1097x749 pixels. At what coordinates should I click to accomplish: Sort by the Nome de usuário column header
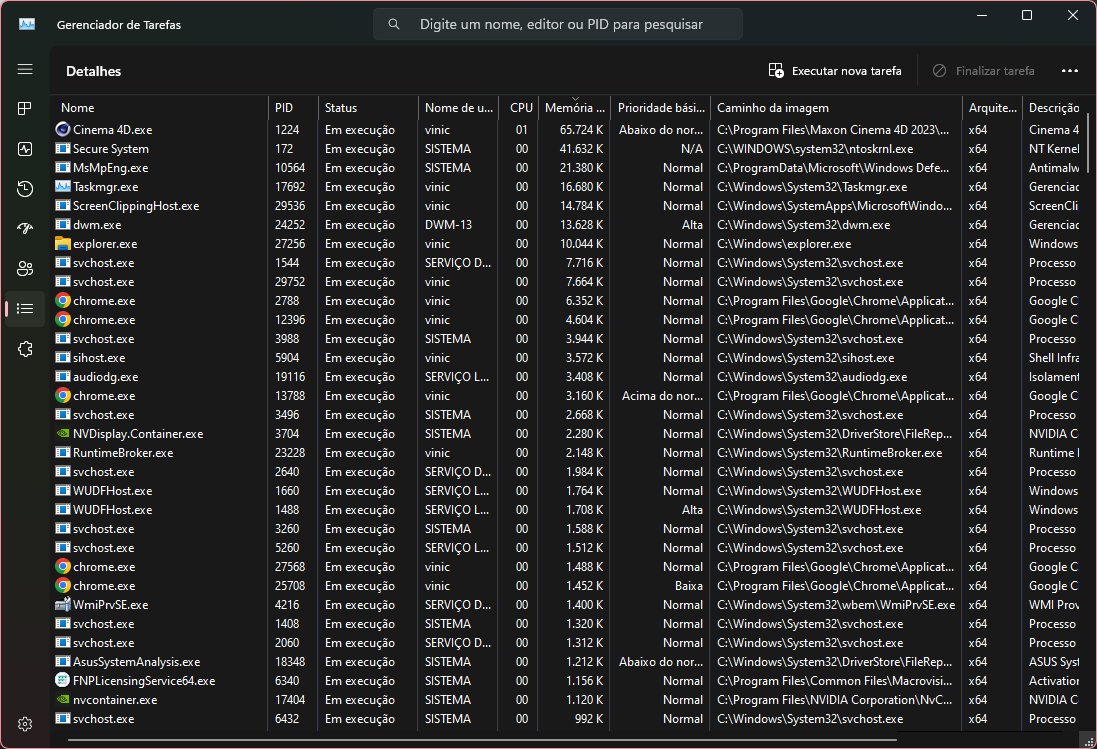point(459,108)
